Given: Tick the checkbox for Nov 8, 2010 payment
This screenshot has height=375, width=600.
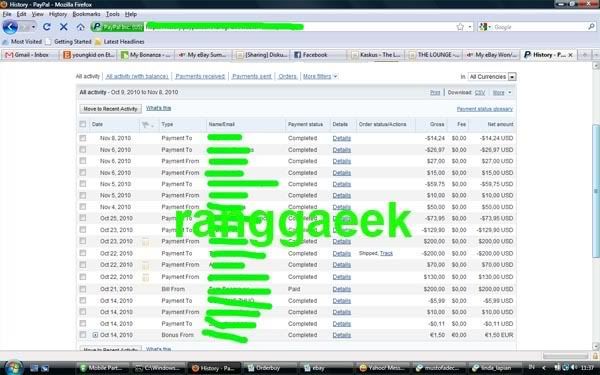Looking at the screenshot, I should coord(83,138).
